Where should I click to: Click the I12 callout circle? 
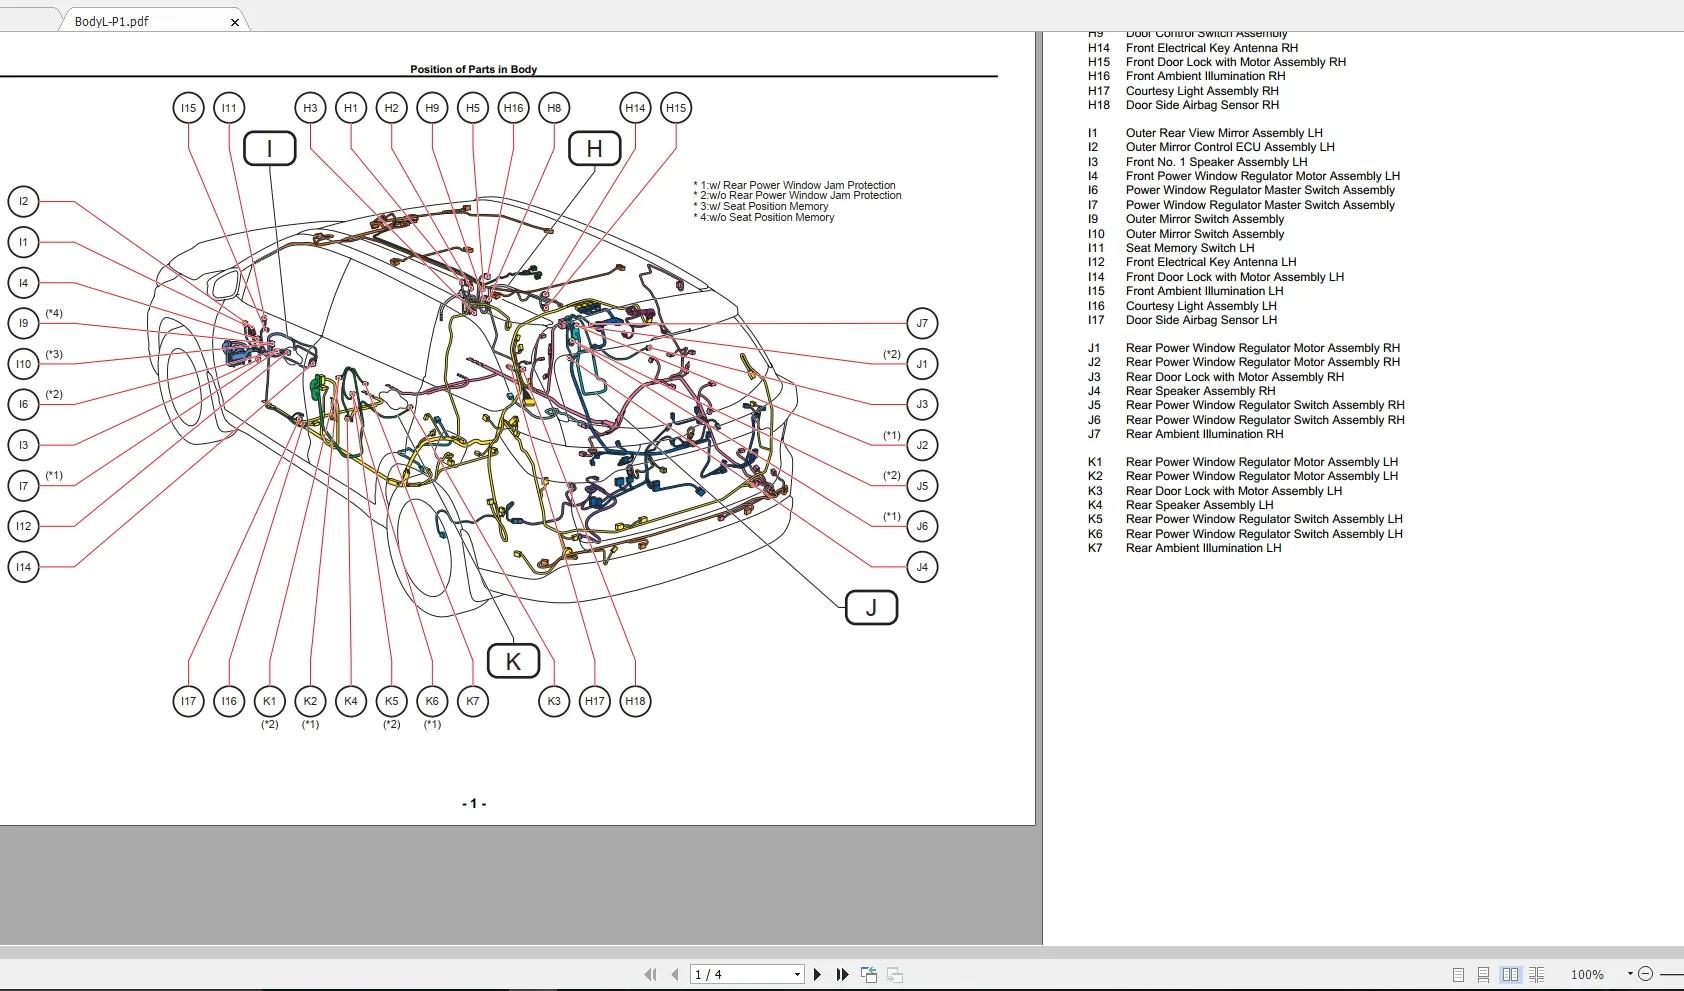[x=23, y=526]
